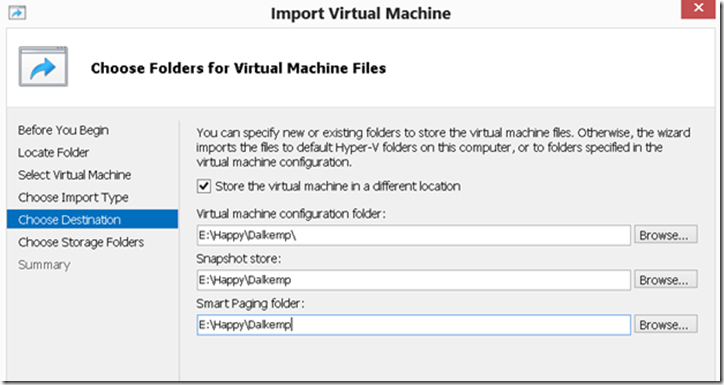
Task: Focus the virtual machine configuration folder path field
Action: (413, 235)
